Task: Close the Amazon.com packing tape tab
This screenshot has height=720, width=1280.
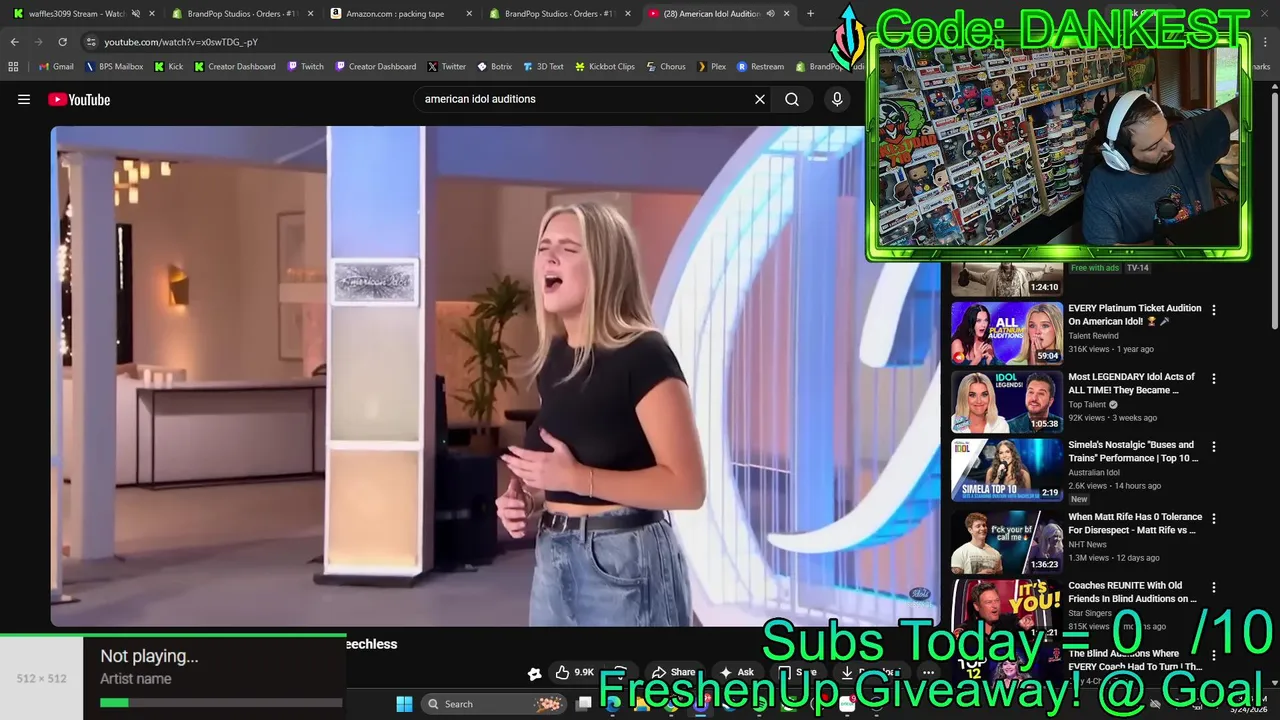Action: coord(469,14)
